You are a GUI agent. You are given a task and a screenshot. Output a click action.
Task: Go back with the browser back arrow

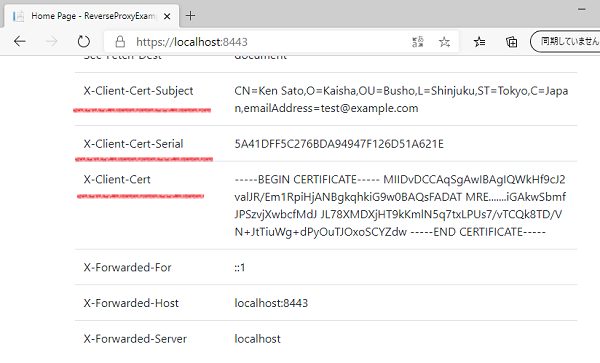[x=20, y=41]
